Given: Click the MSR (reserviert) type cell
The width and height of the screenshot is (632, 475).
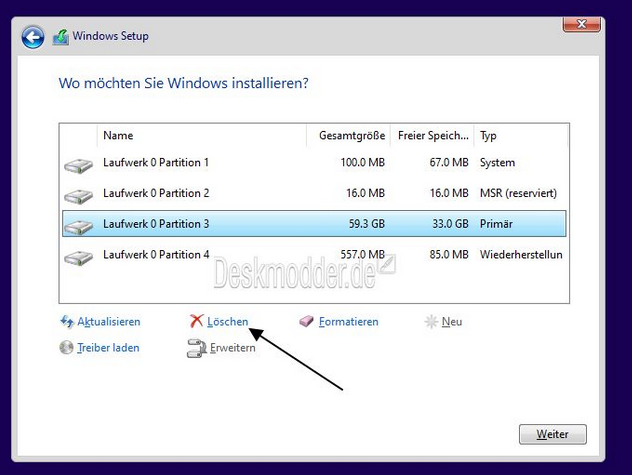Looking at the screenshot, I should [x=518, y=193].
